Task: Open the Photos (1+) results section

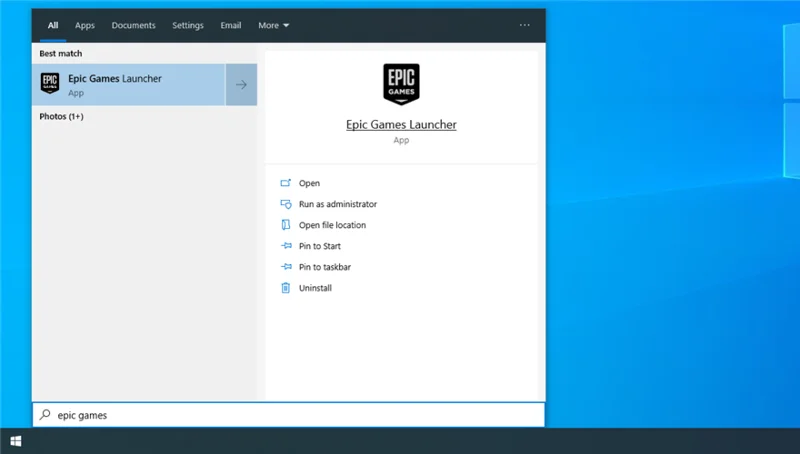Action: coord(61,116)
